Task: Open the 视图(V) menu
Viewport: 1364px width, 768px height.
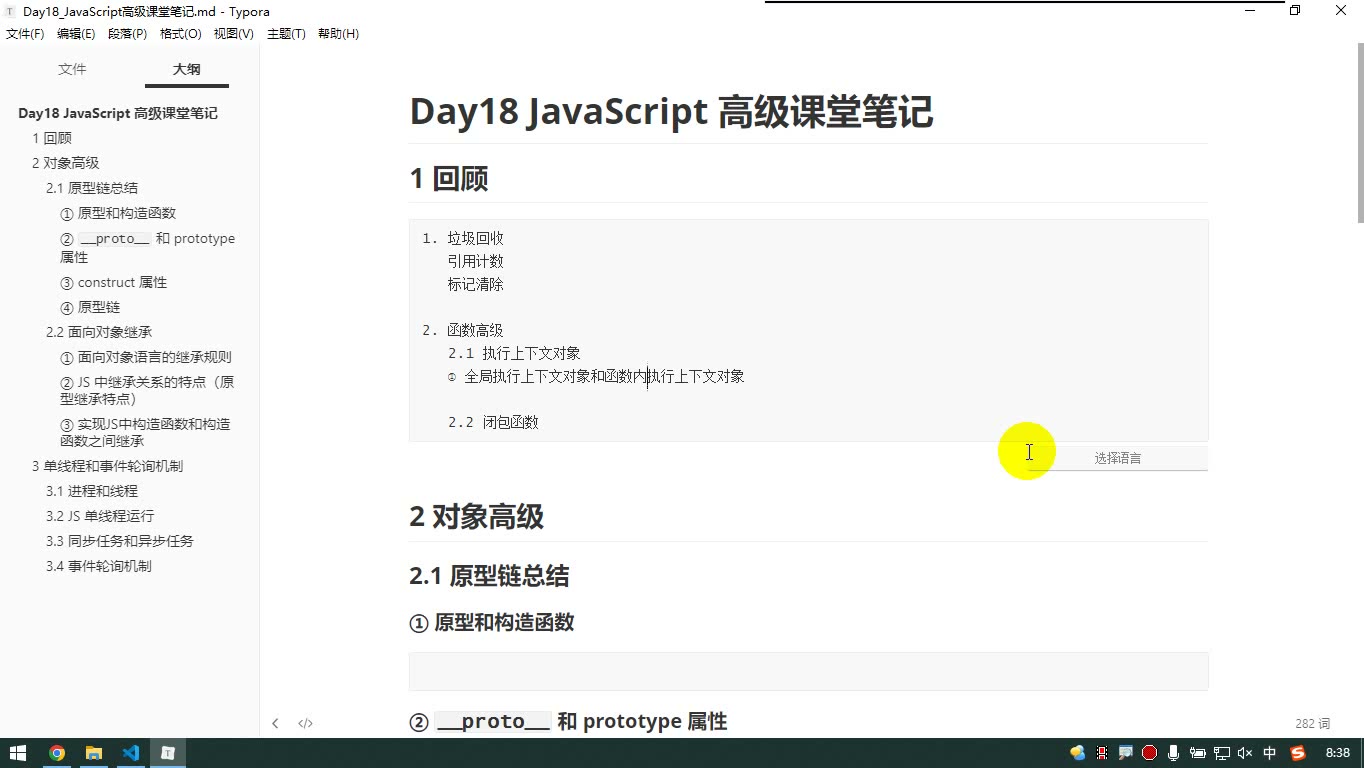Action: point(234,34)
